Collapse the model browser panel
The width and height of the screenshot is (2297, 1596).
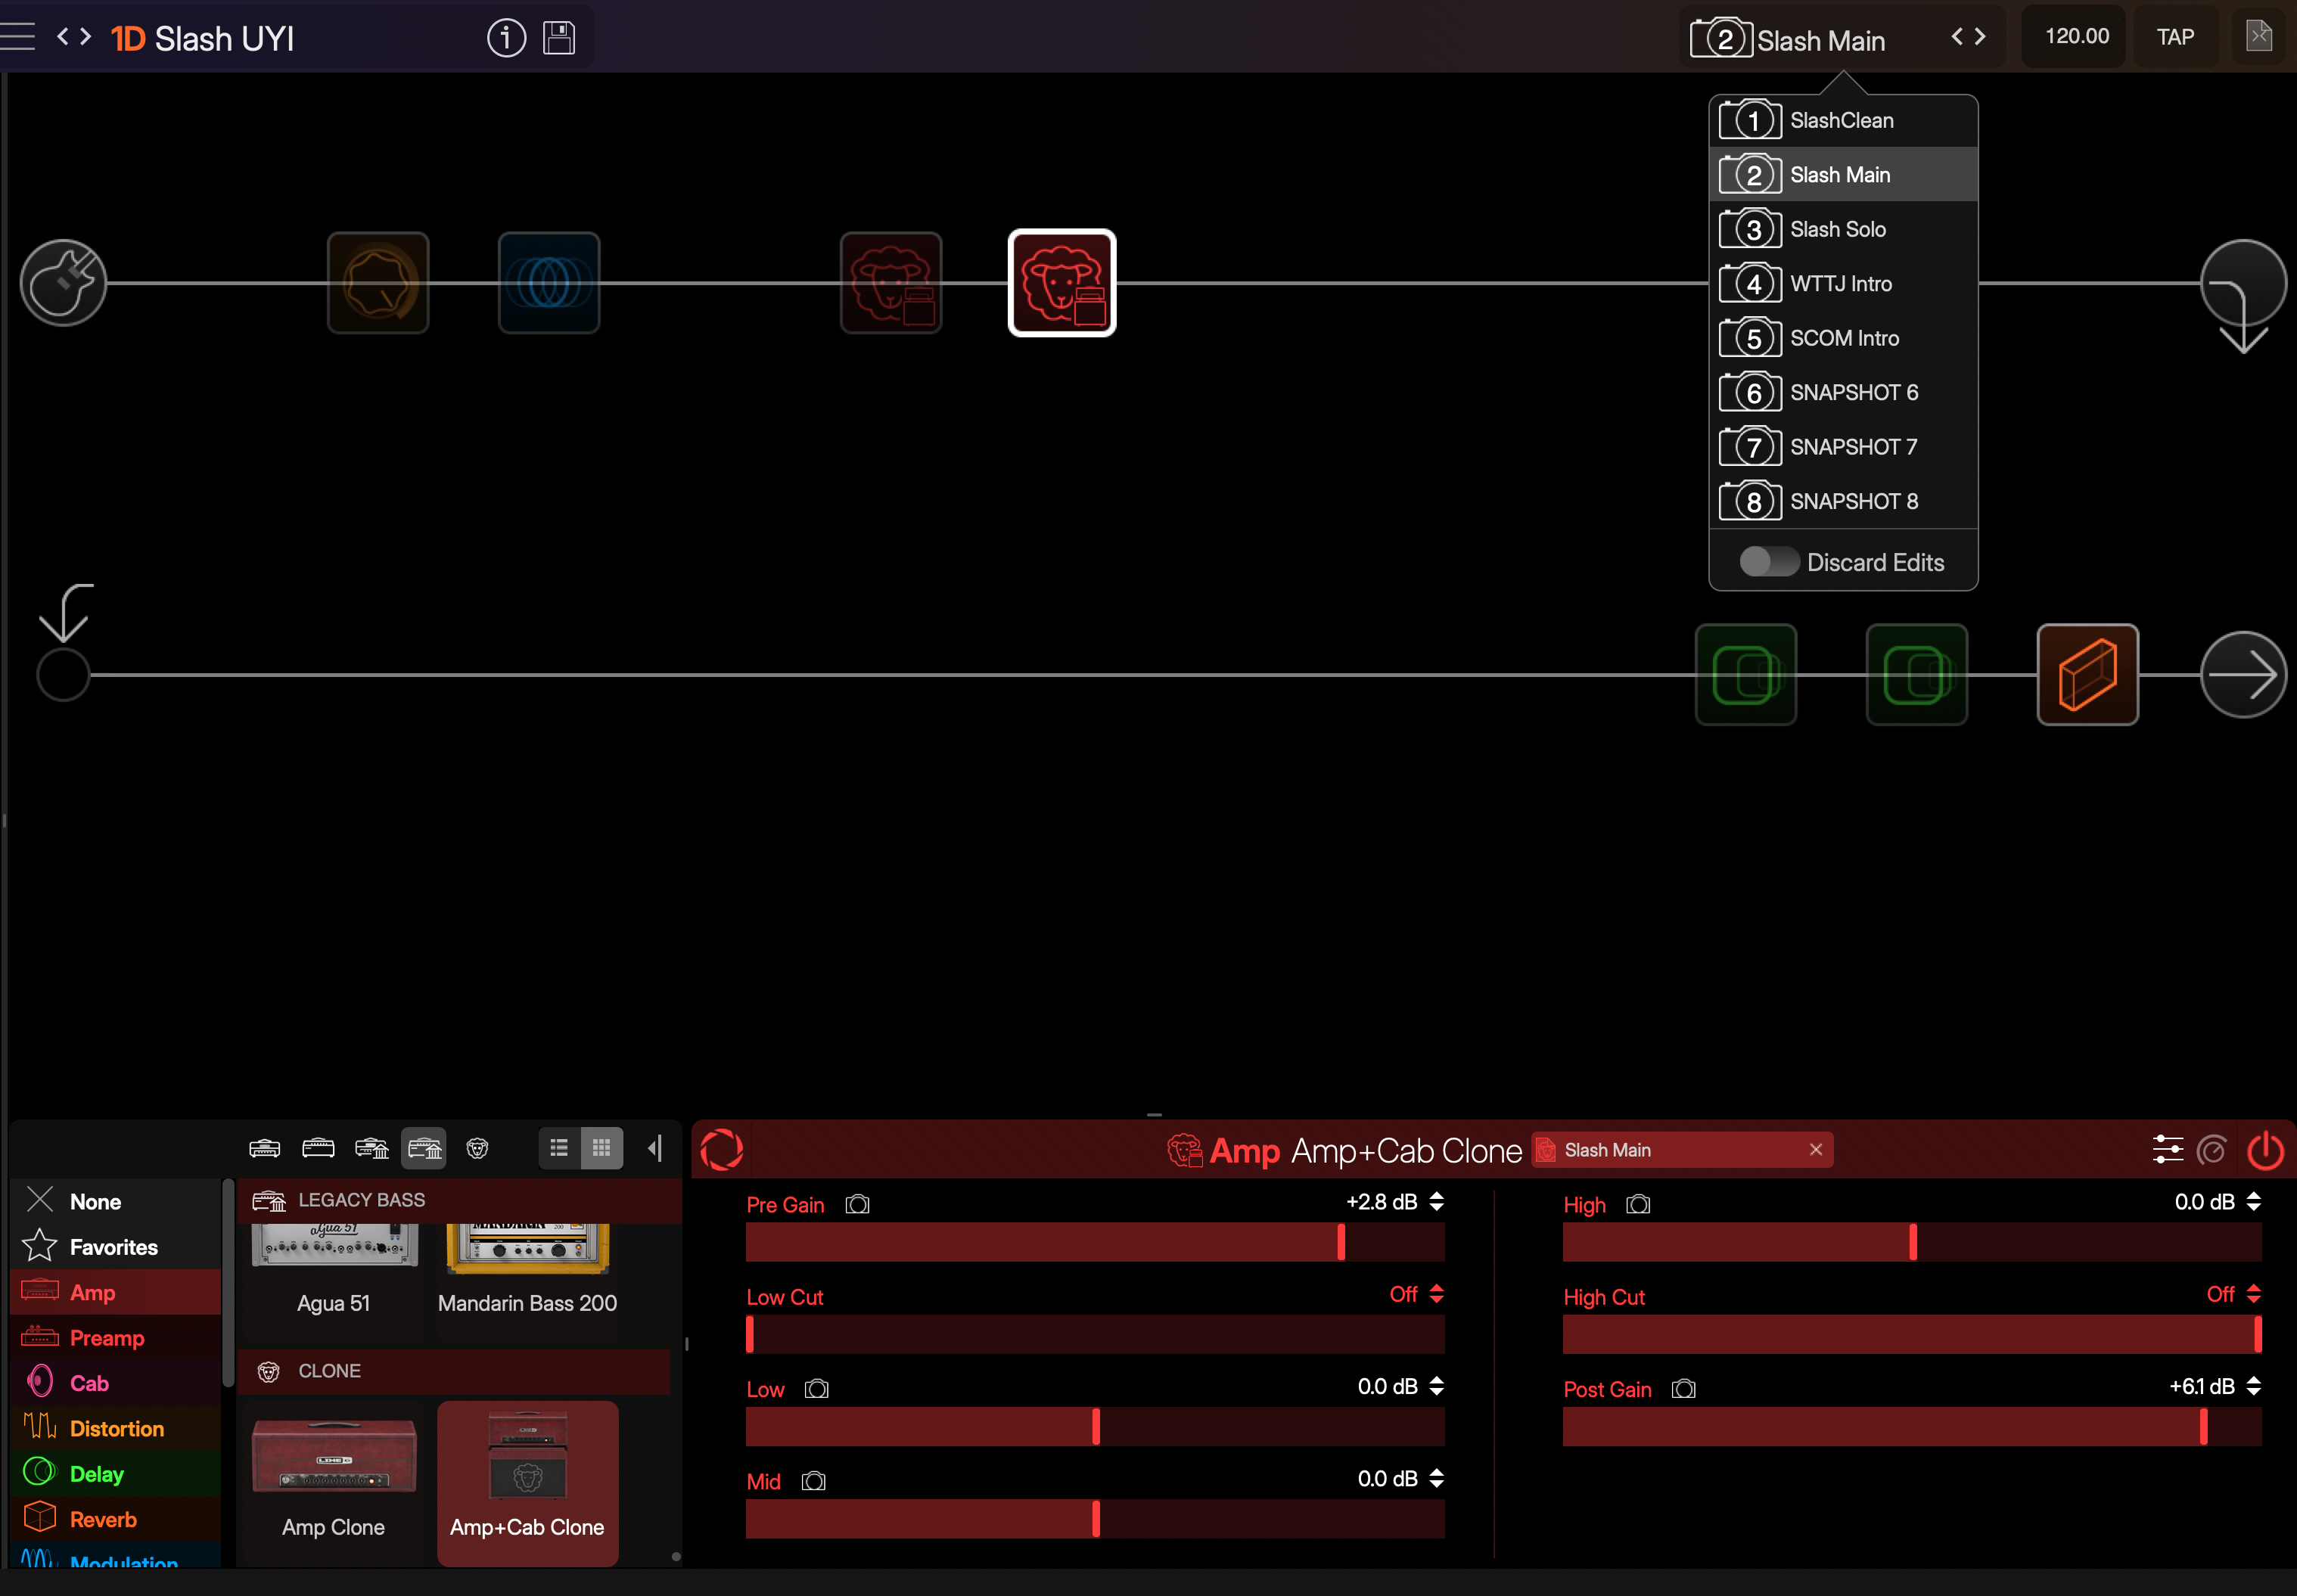pyautogui.click(x=655, y=1148)
